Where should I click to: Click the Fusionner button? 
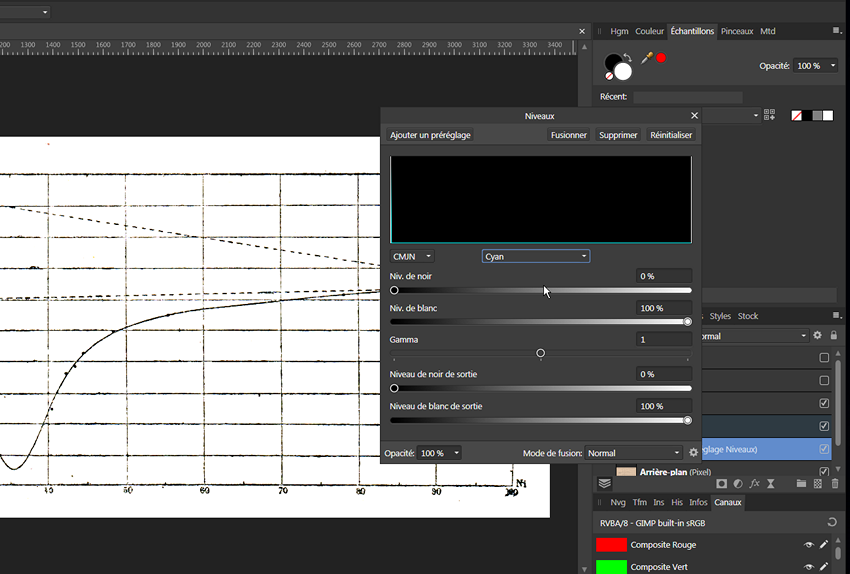click(x=569, y=135)
